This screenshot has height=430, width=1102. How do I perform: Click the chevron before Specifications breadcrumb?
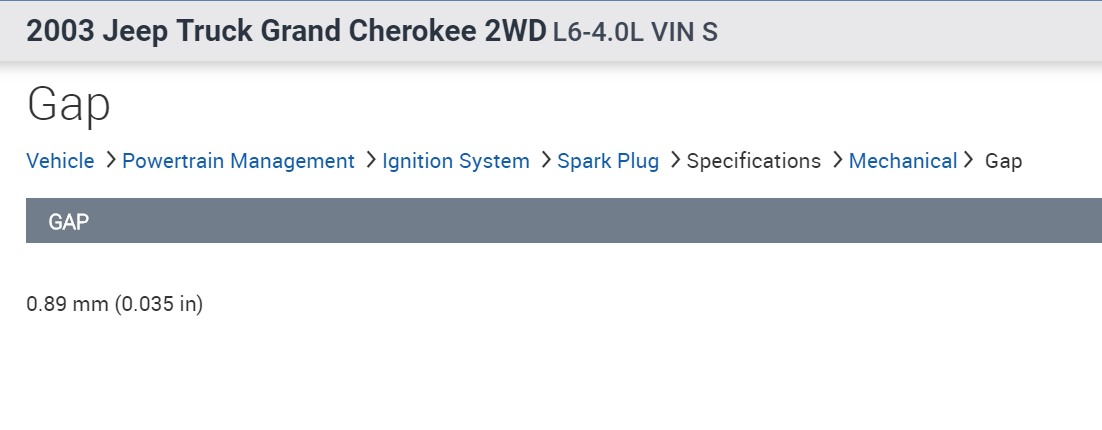(675, 160)
